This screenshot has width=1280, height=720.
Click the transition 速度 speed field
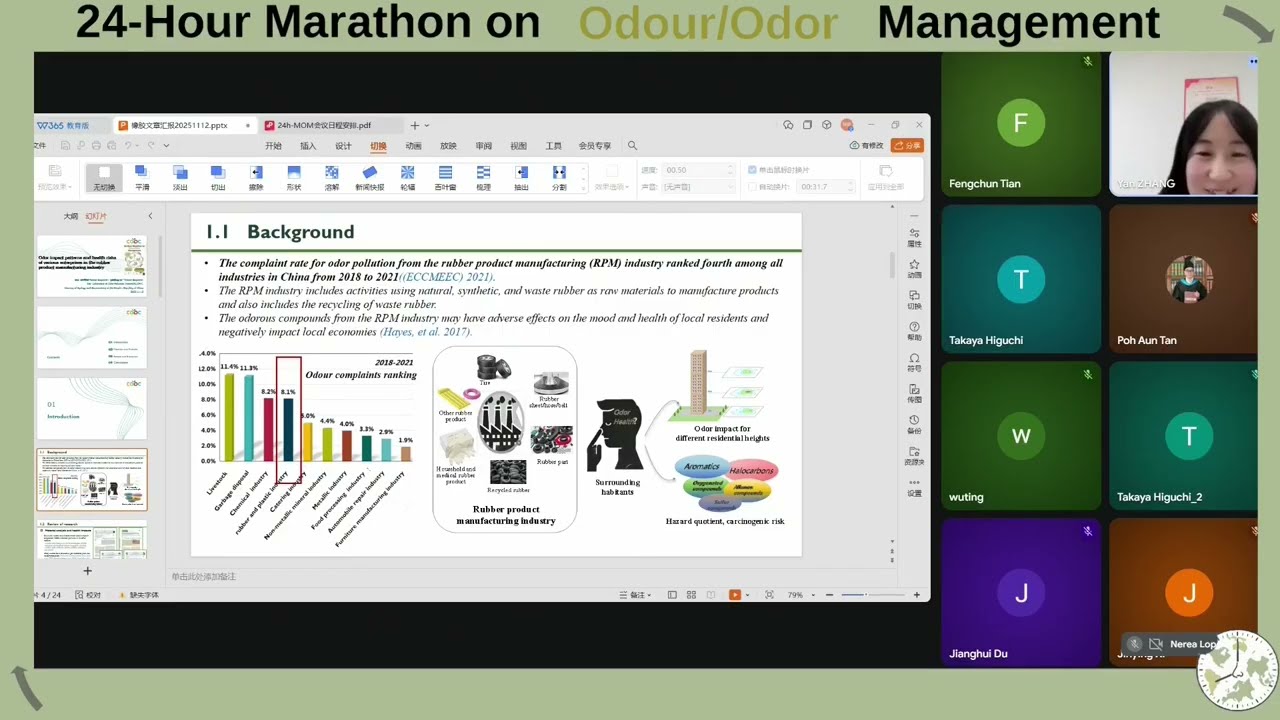698,170
